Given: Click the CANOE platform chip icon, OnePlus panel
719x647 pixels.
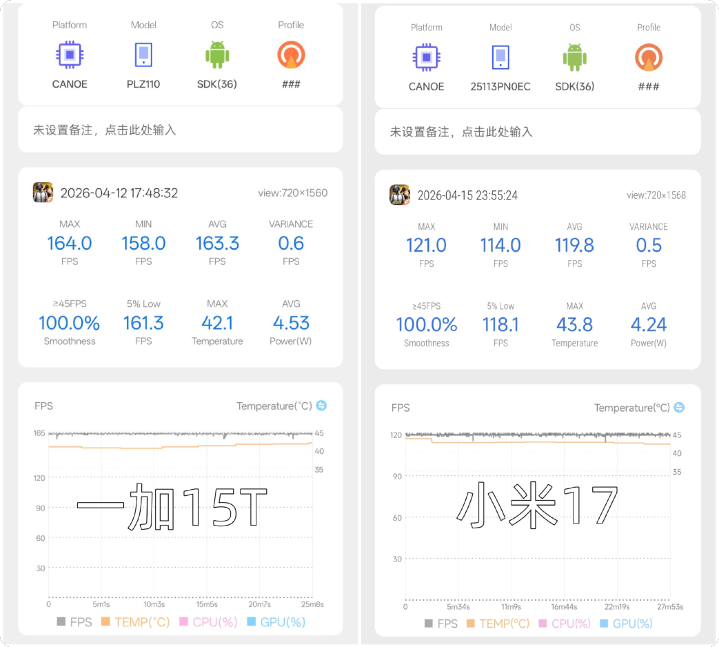Looking at the screenshot, I should (70, 55).
